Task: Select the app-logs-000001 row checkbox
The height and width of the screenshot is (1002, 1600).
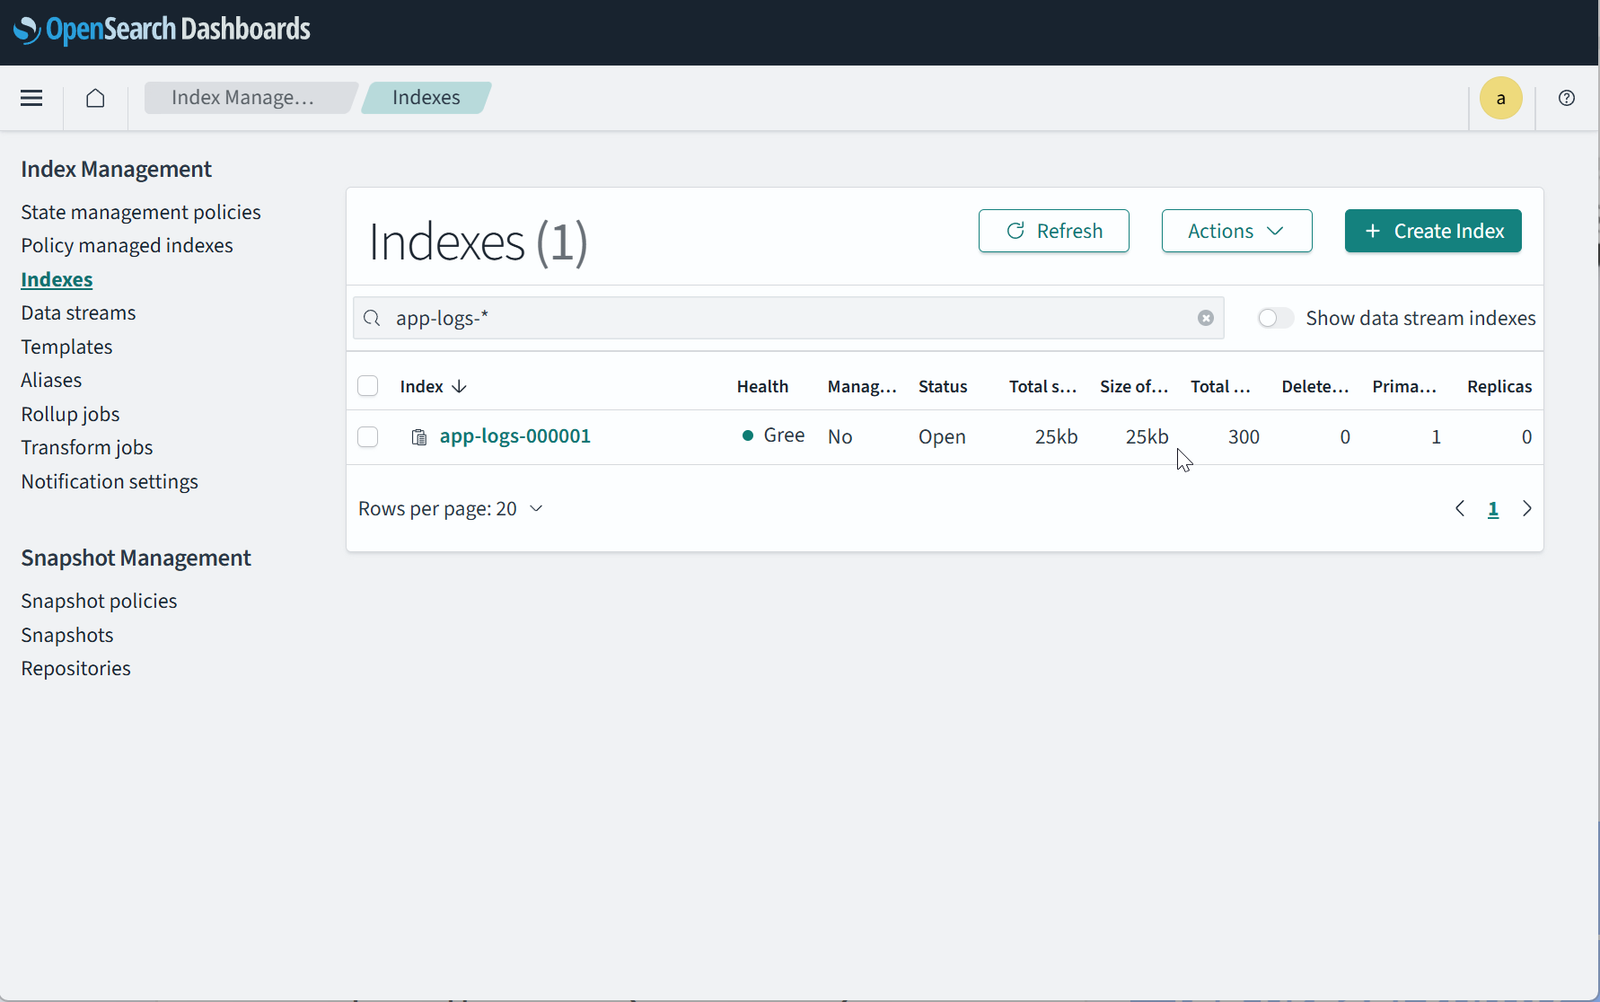Action: click(368, 437)
